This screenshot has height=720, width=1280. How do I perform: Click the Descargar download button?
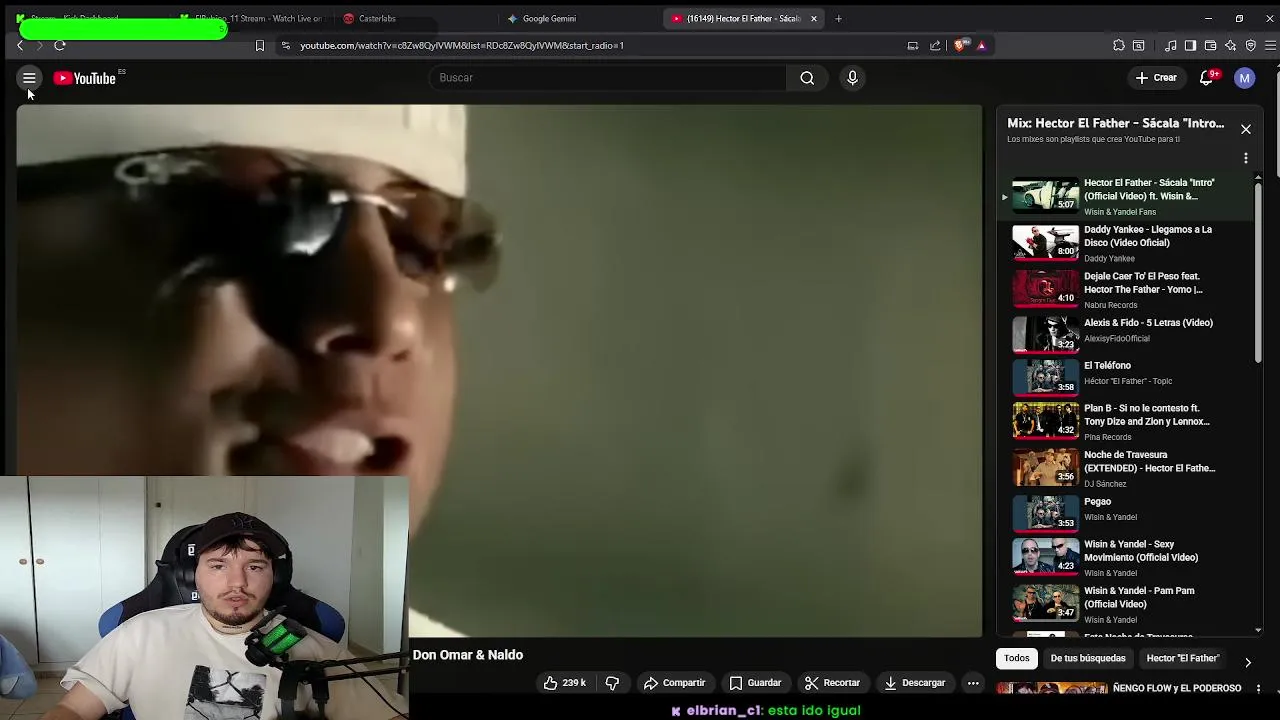914,683
